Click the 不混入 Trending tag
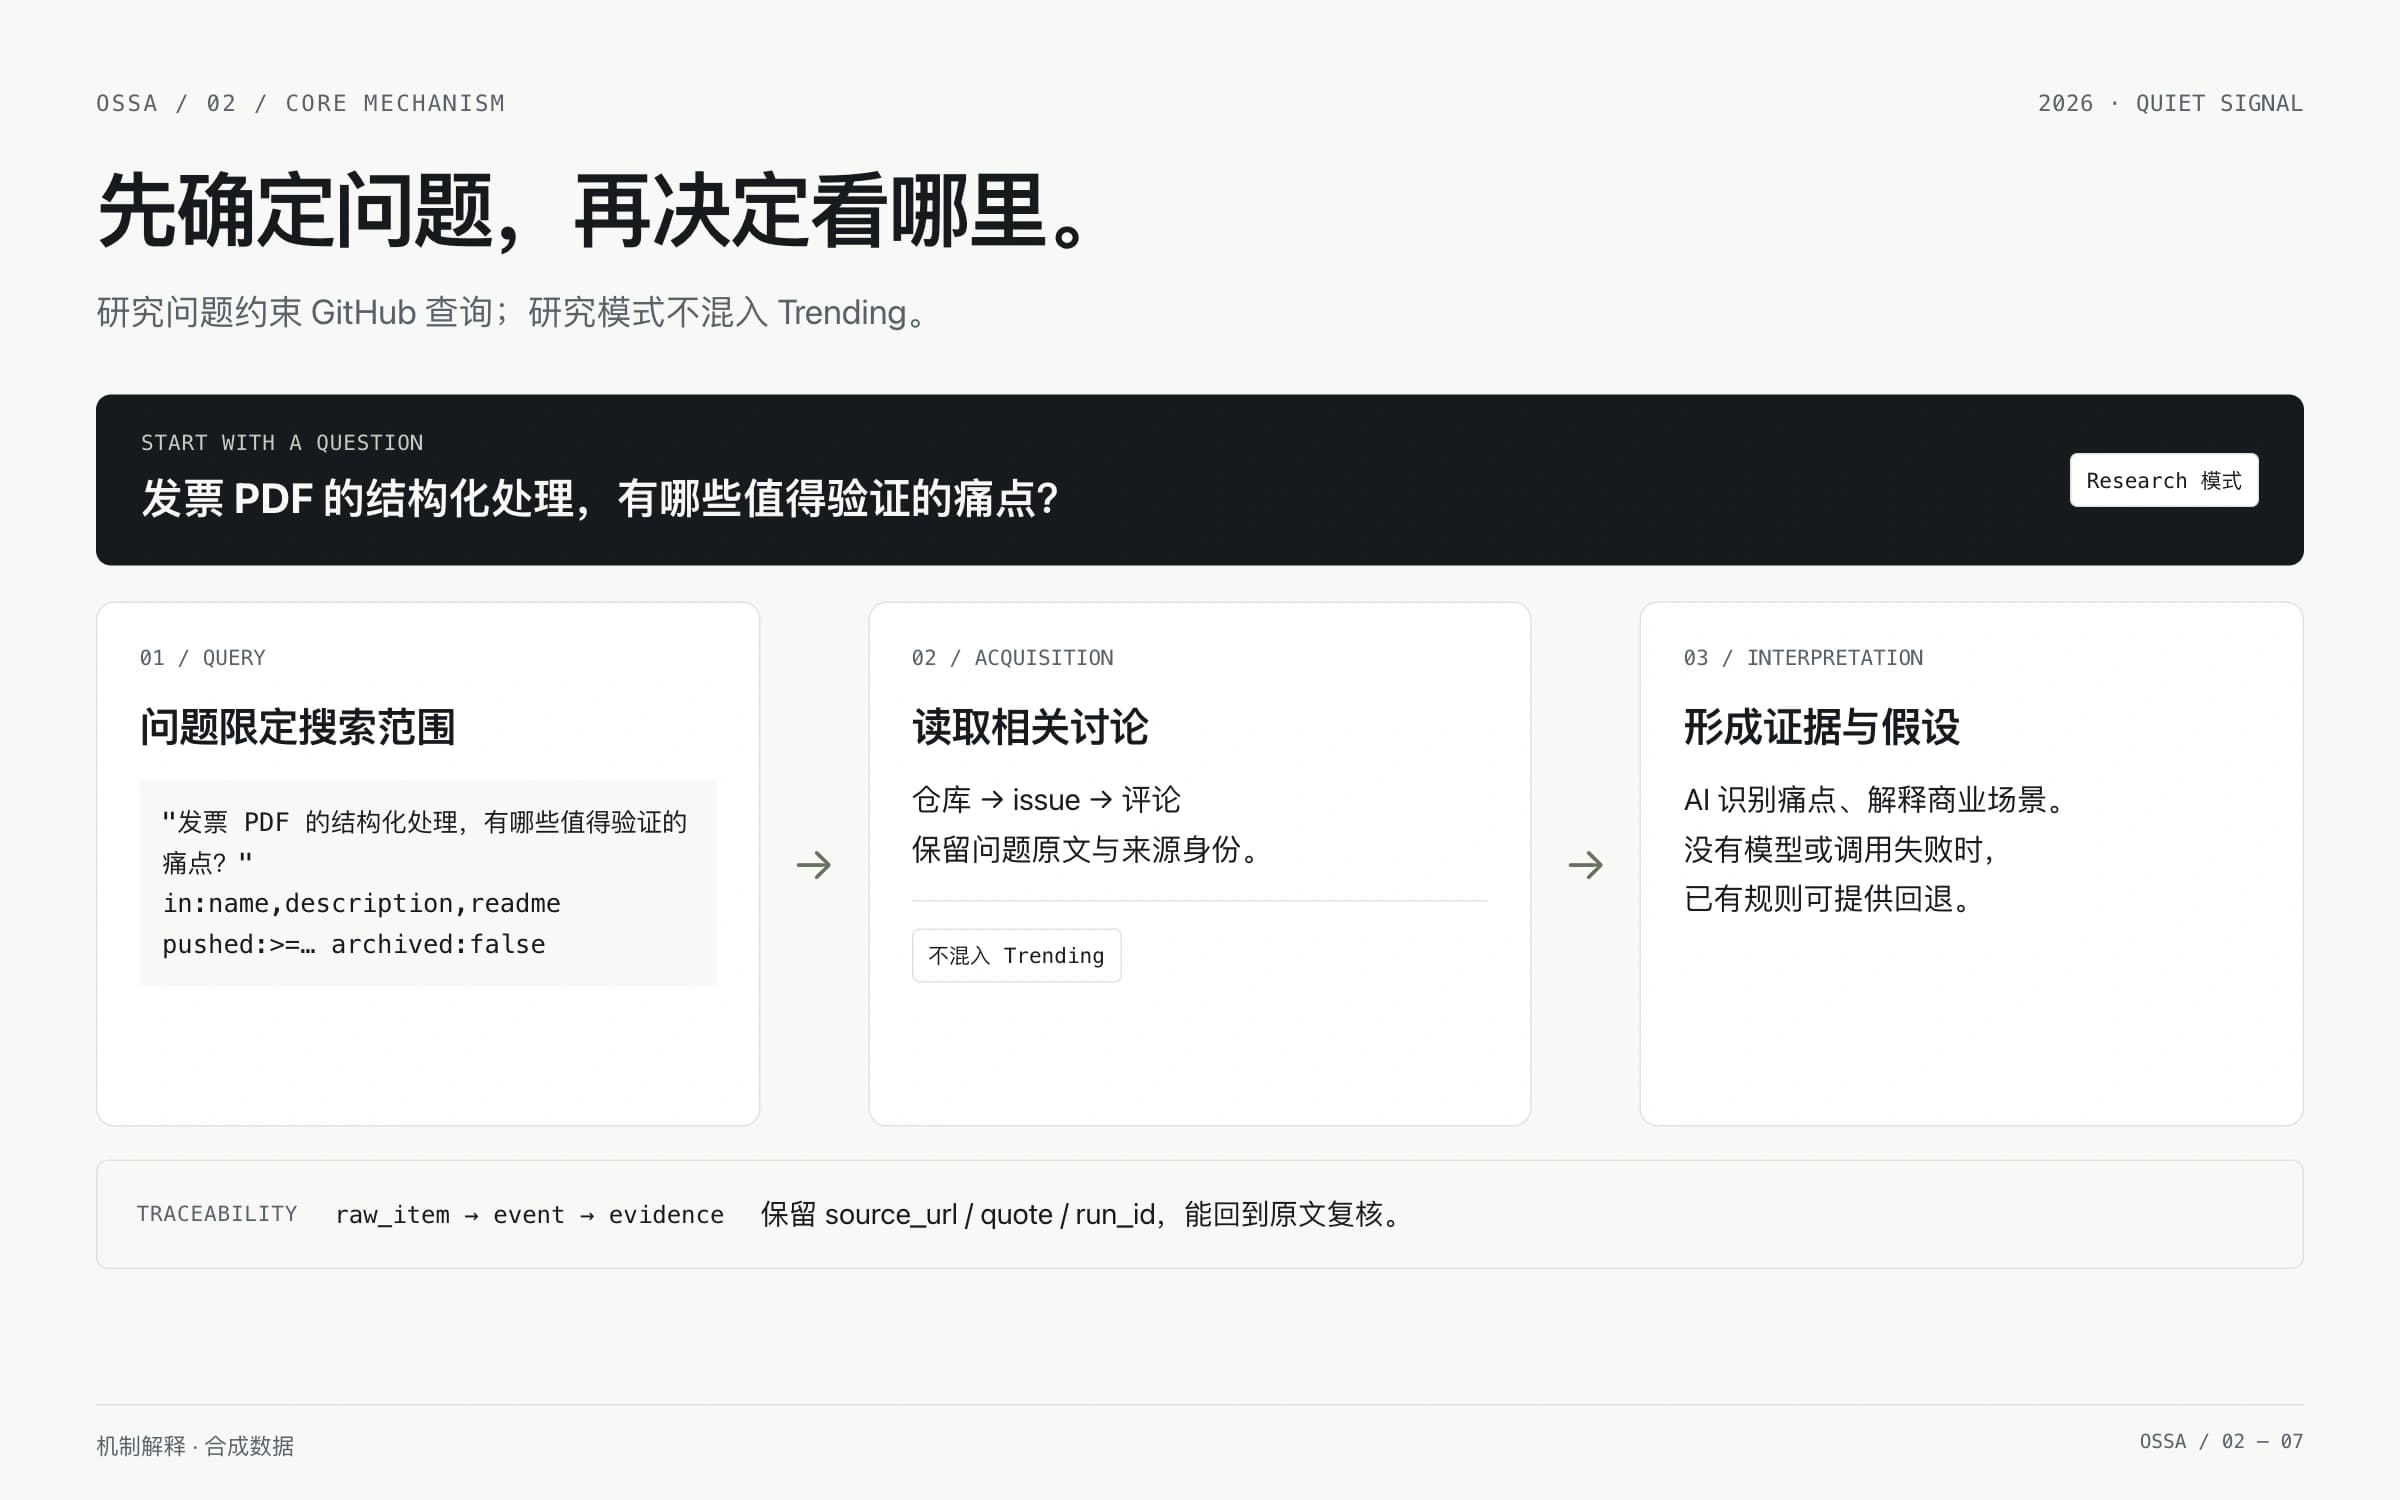Viewport: 2400px width, 1500px height. (1016, 955)
